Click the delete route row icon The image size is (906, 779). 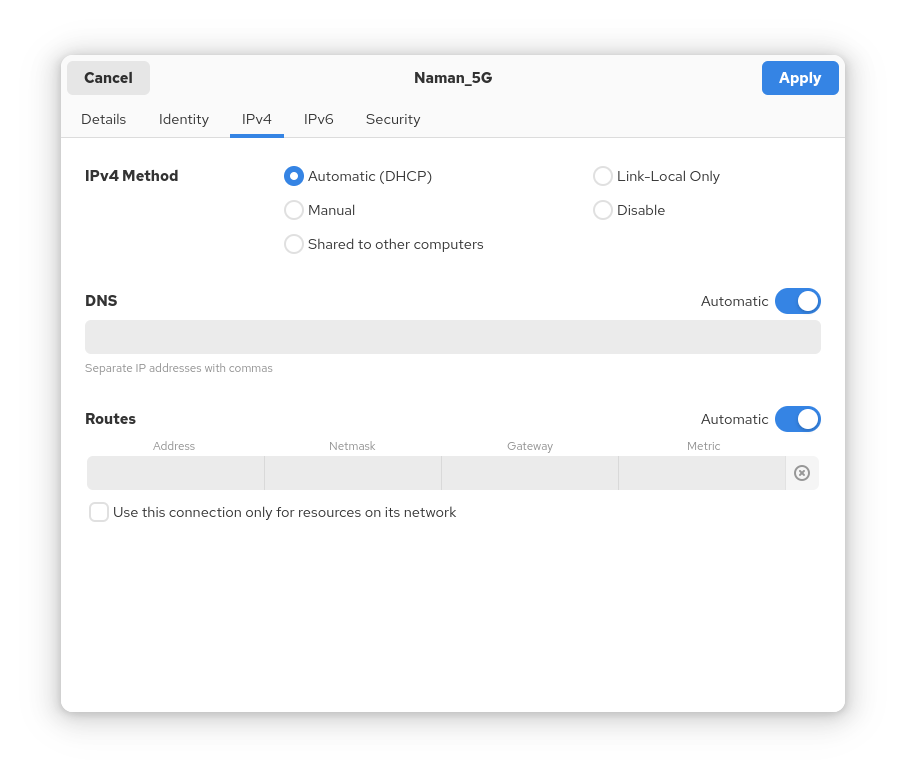802,473
